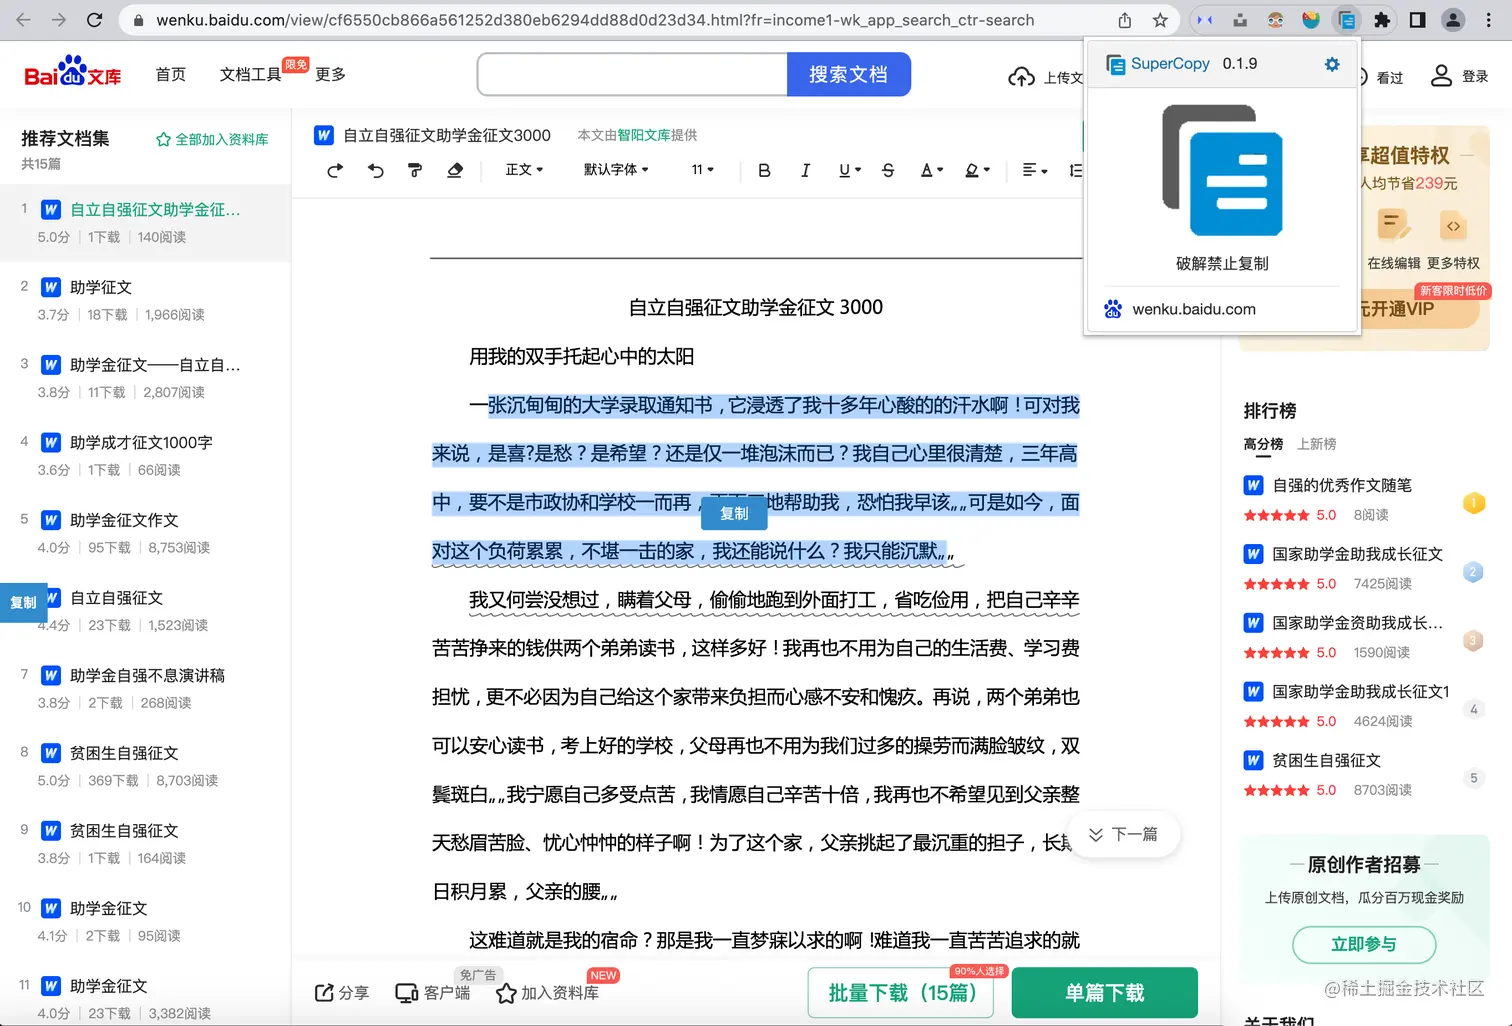Click the 单篇下载 button

point(1105,992)
